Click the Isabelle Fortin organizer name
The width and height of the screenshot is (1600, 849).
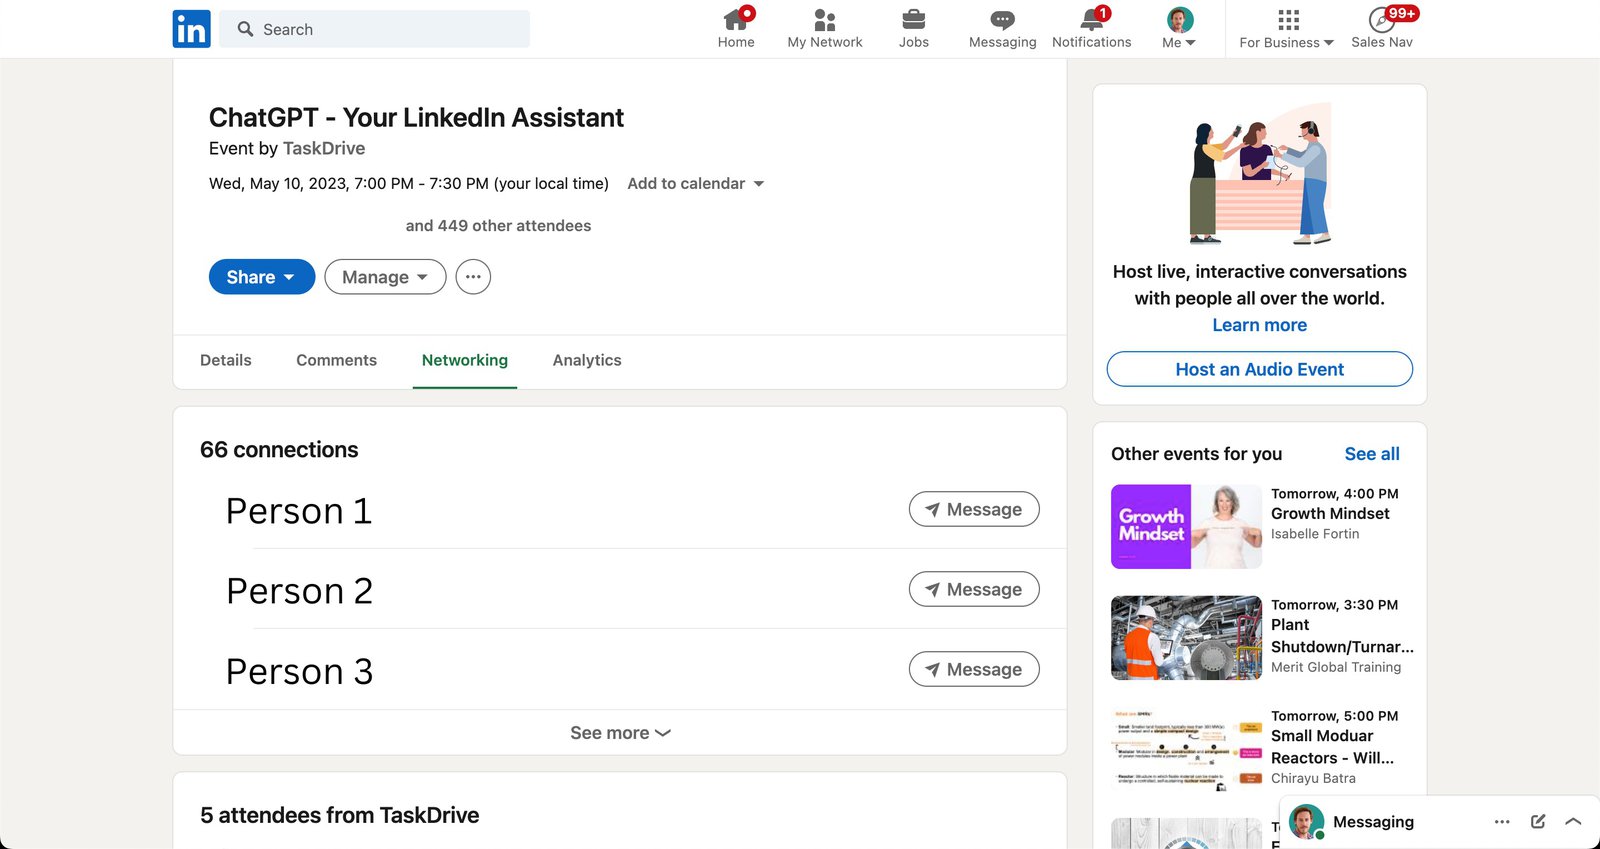[x=1315, y=534]
